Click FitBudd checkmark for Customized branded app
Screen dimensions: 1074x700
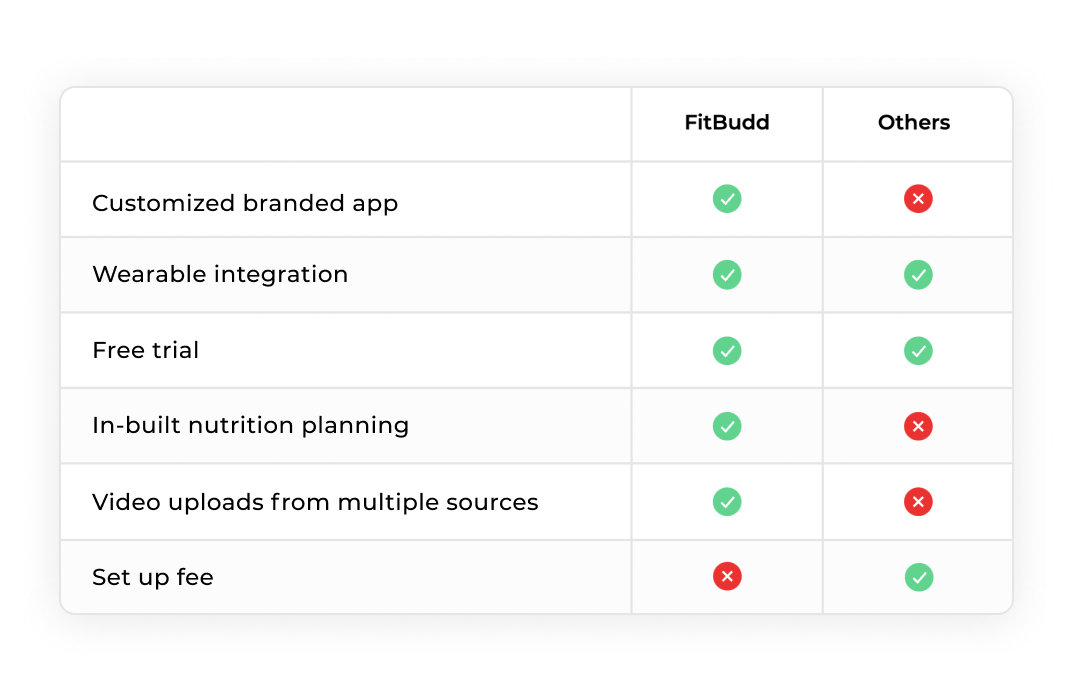click(727, 199)
